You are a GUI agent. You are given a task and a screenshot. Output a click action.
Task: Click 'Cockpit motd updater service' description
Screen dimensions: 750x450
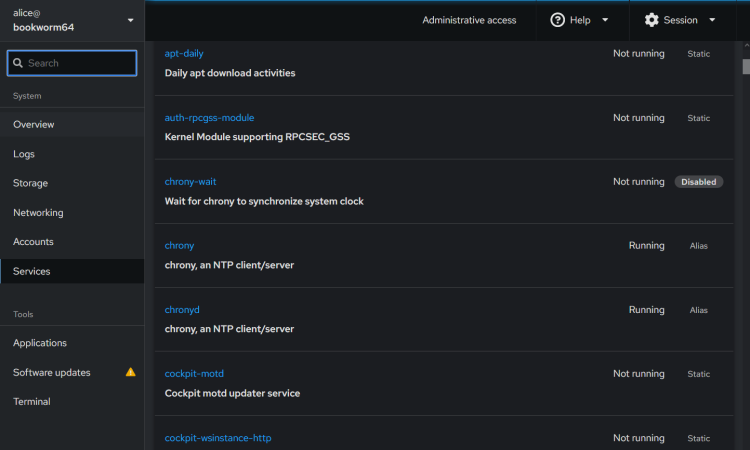point(232,393)
